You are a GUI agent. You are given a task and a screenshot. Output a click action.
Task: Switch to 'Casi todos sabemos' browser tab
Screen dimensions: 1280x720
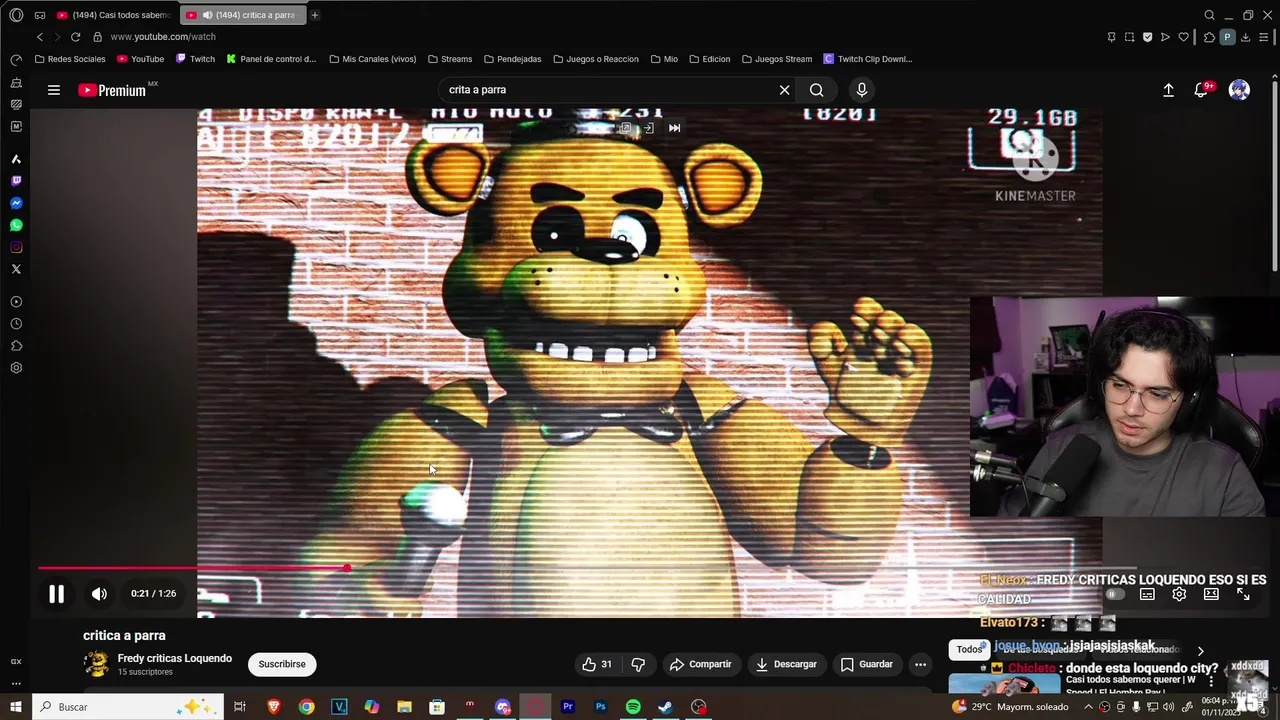(x=113, y=15)
